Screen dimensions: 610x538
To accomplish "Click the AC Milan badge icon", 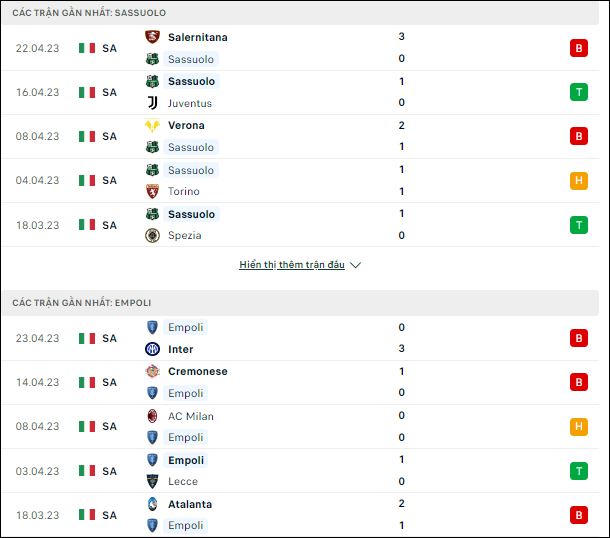I will click(152, 416).
